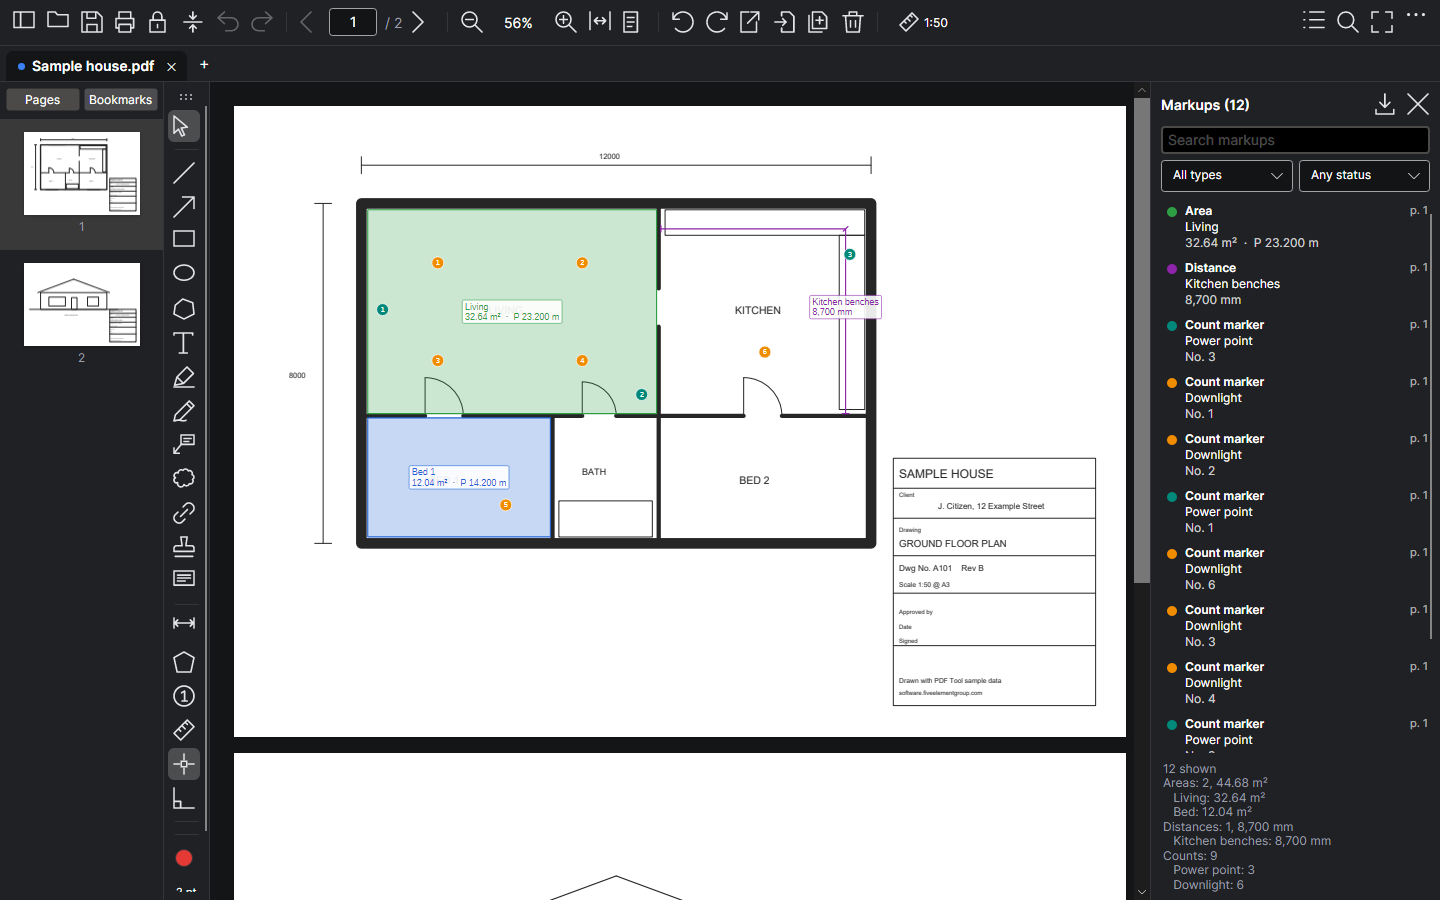Image resolution: width=1440 pixels, height=900 pixels.
Task: Go to the next page
Action: [419, 22]
